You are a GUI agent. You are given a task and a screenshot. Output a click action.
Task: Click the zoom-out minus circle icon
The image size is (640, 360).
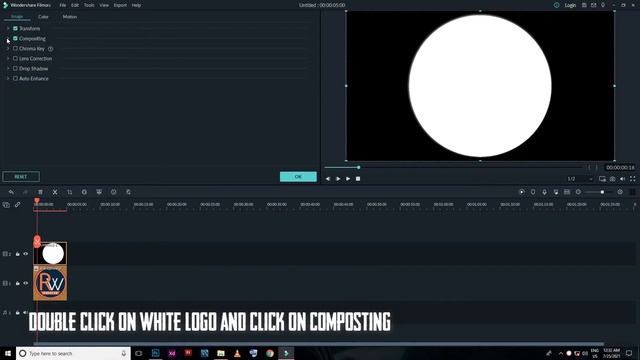(x=578, y=192)
